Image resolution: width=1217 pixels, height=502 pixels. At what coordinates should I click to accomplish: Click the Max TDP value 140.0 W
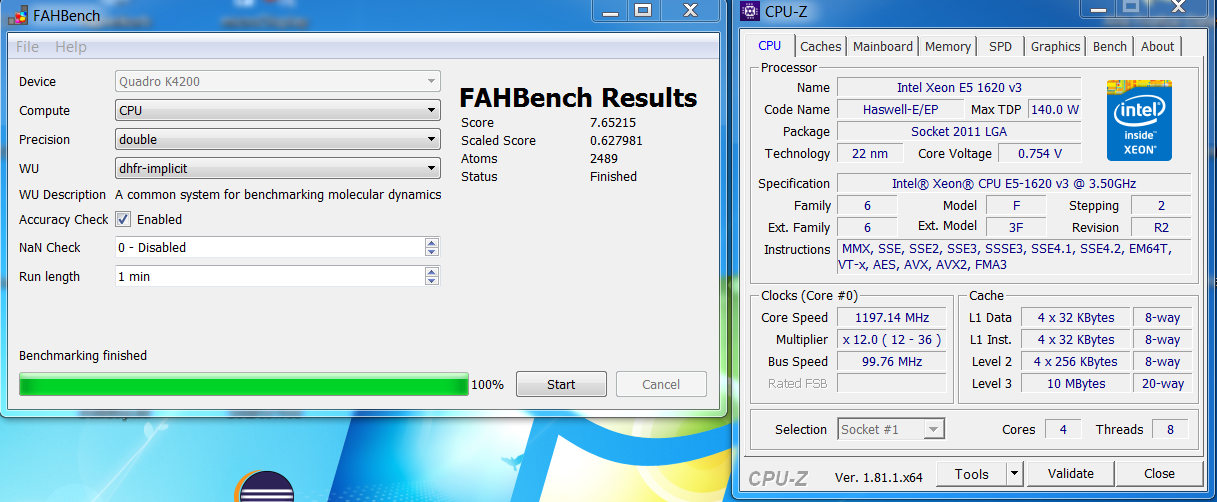[x=1054, y=110]
